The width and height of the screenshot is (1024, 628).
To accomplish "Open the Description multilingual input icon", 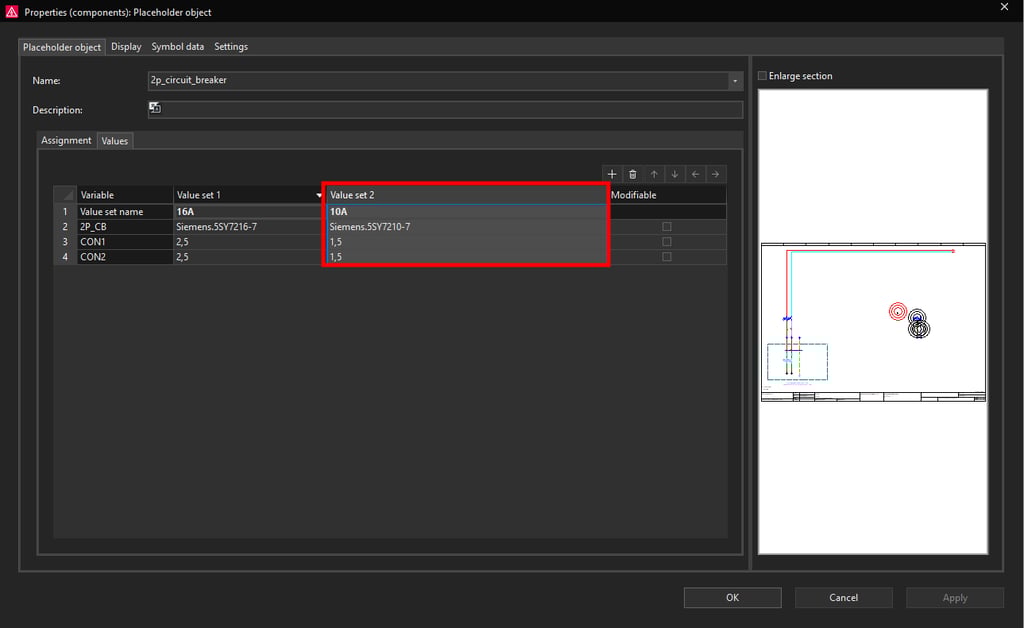I will click(x=155, y=108).
